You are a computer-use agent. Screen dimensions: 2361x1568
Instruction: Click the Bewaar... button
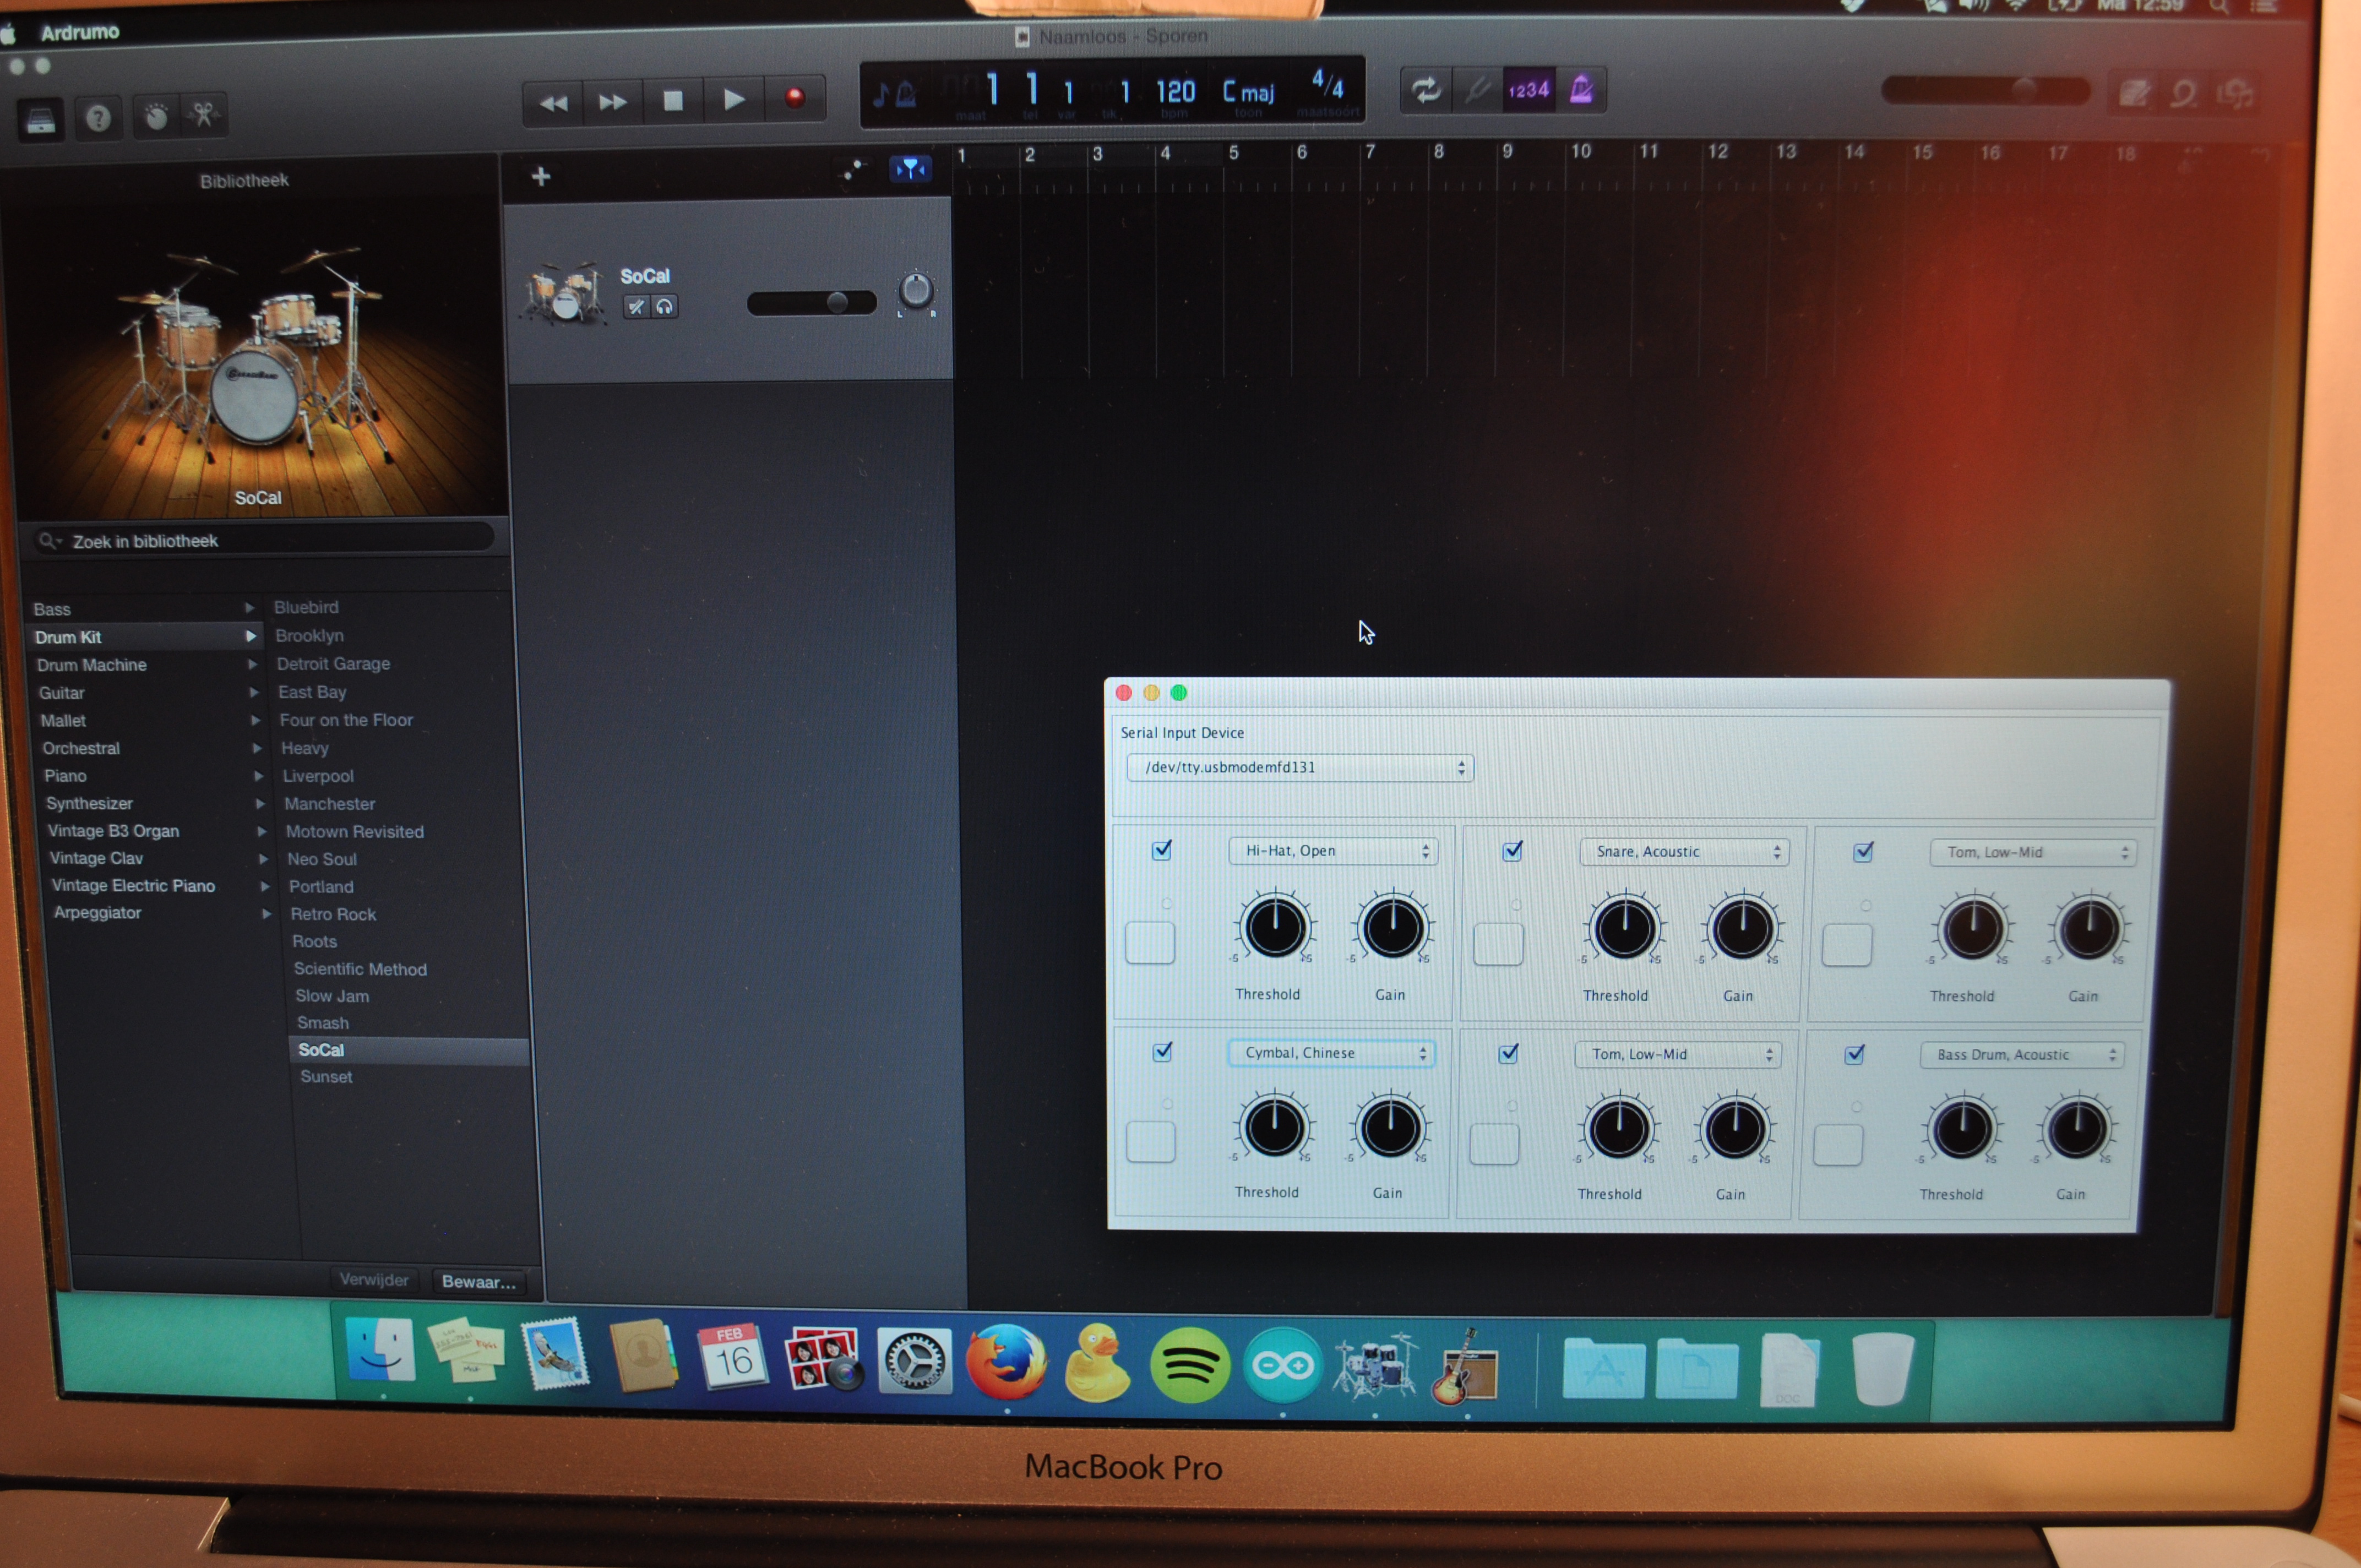[x=479, y=1281]
